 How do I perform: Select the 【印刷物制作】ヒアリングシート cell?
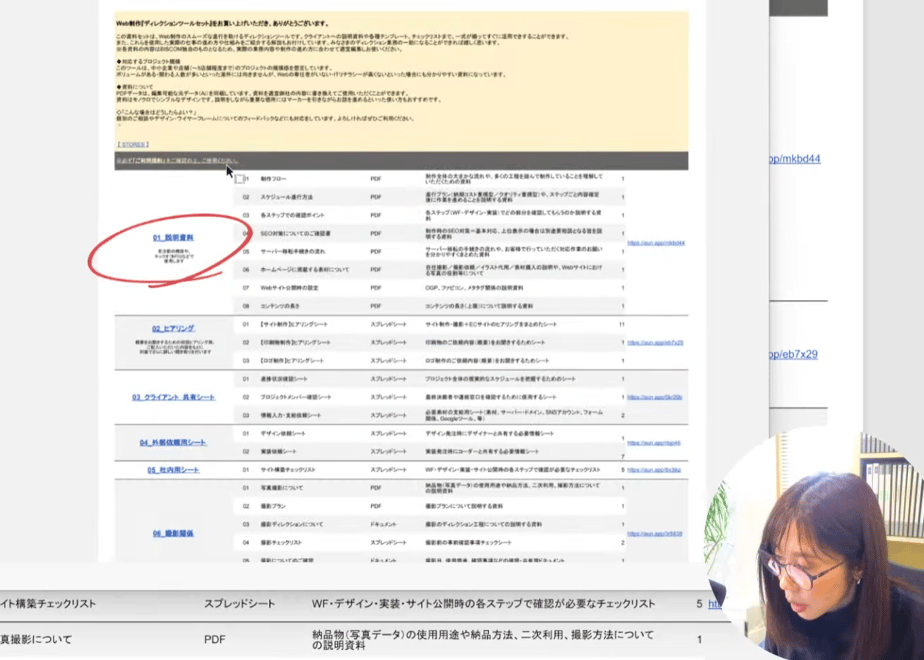point(295,342)
